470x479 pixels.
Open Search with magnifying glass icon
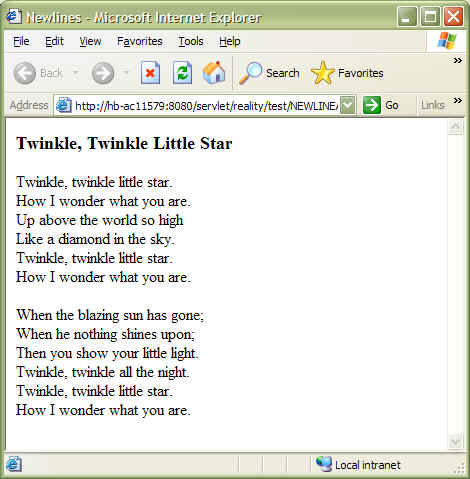pos(251,73)
